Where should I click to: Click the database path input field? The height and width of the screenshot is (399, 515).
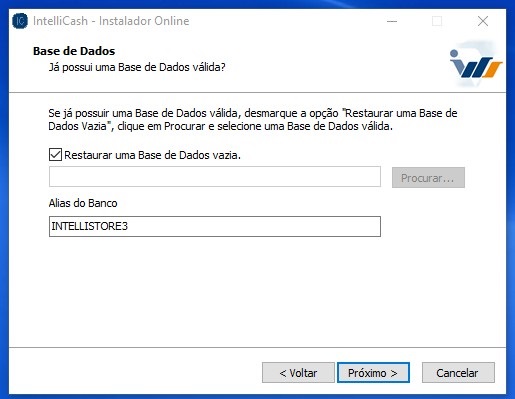tap(215, 177)
